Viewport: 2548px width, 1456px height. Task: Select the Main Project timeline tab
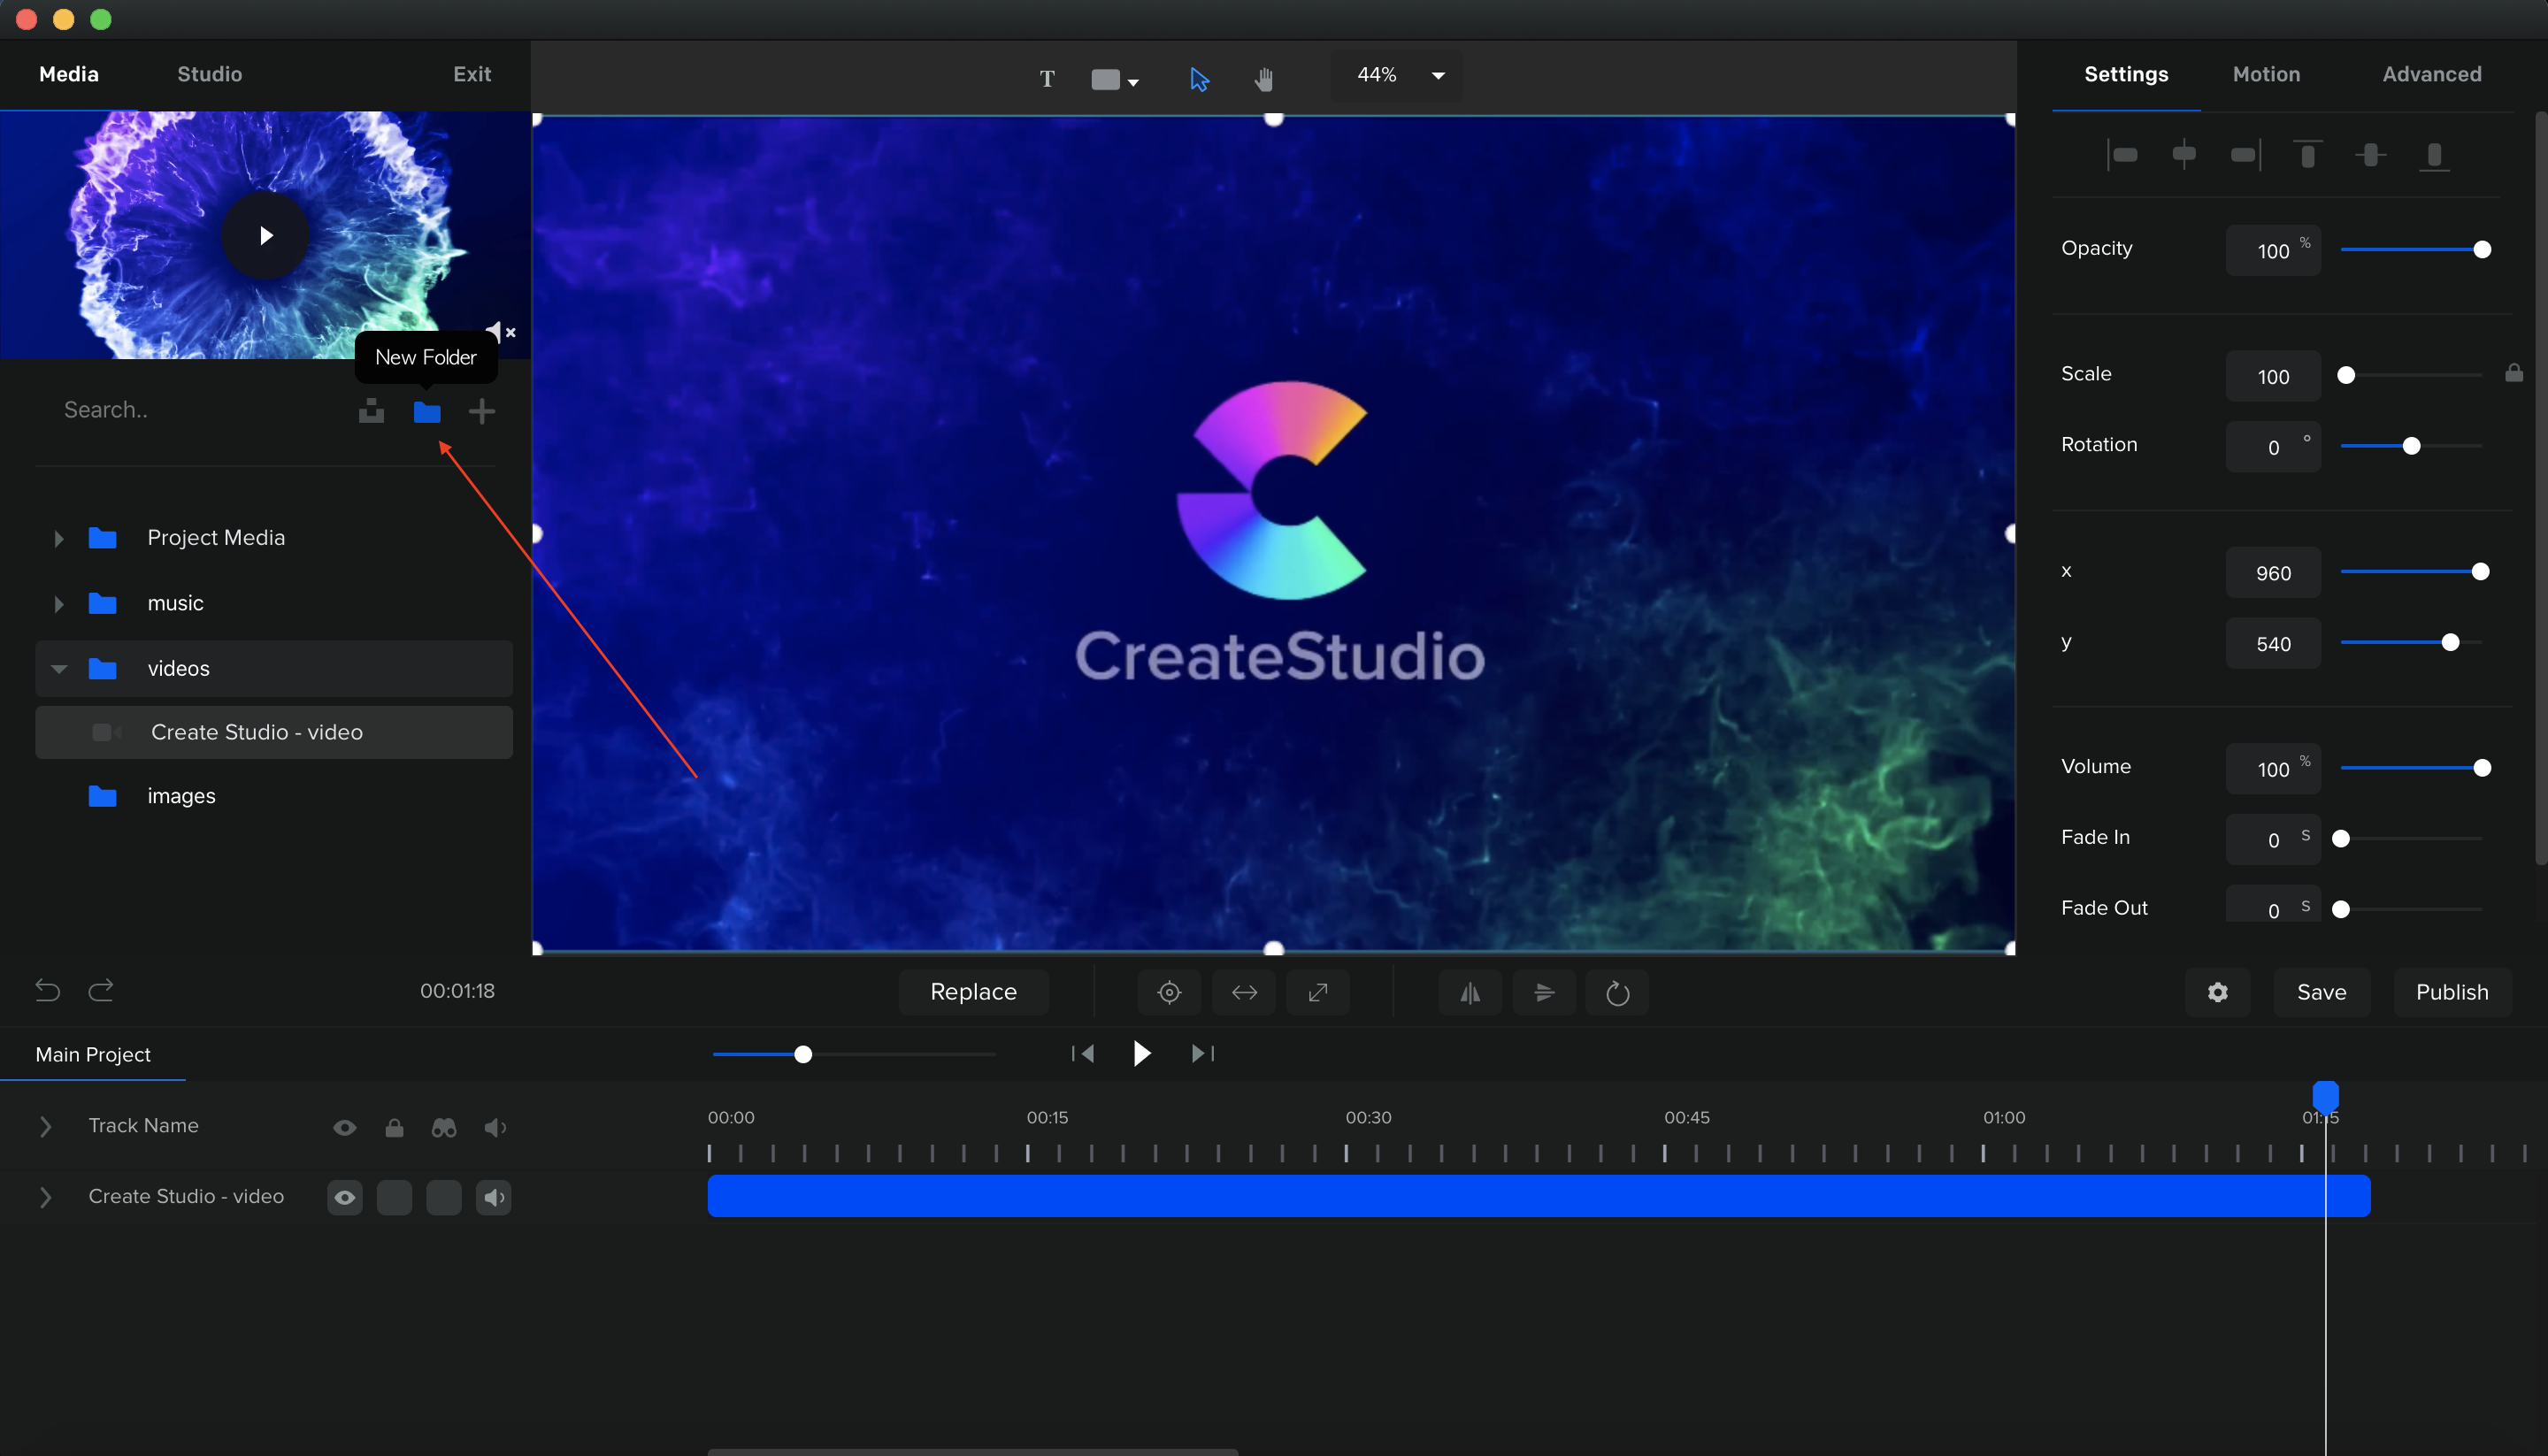click(x=93, y=1054)
